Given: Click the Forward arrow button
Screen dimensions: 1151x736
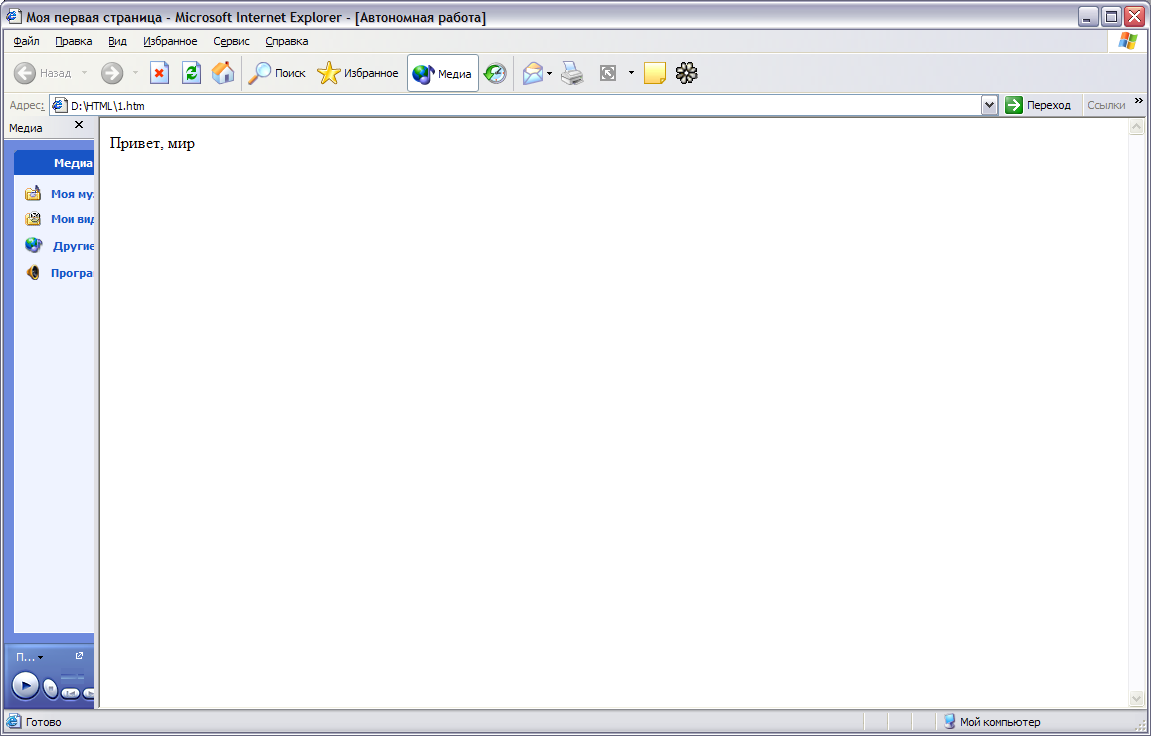Looking at the screenshot, I should pyautogui.click(x=112, y=73).
